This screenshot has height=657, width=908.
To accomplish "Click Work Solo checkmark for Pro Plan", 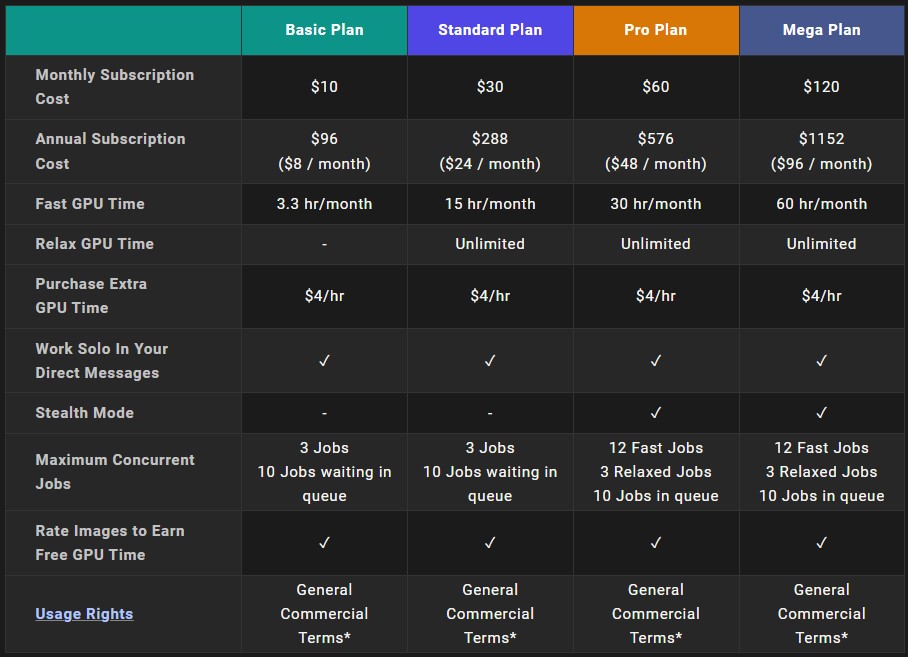I will tap(656, 361).
